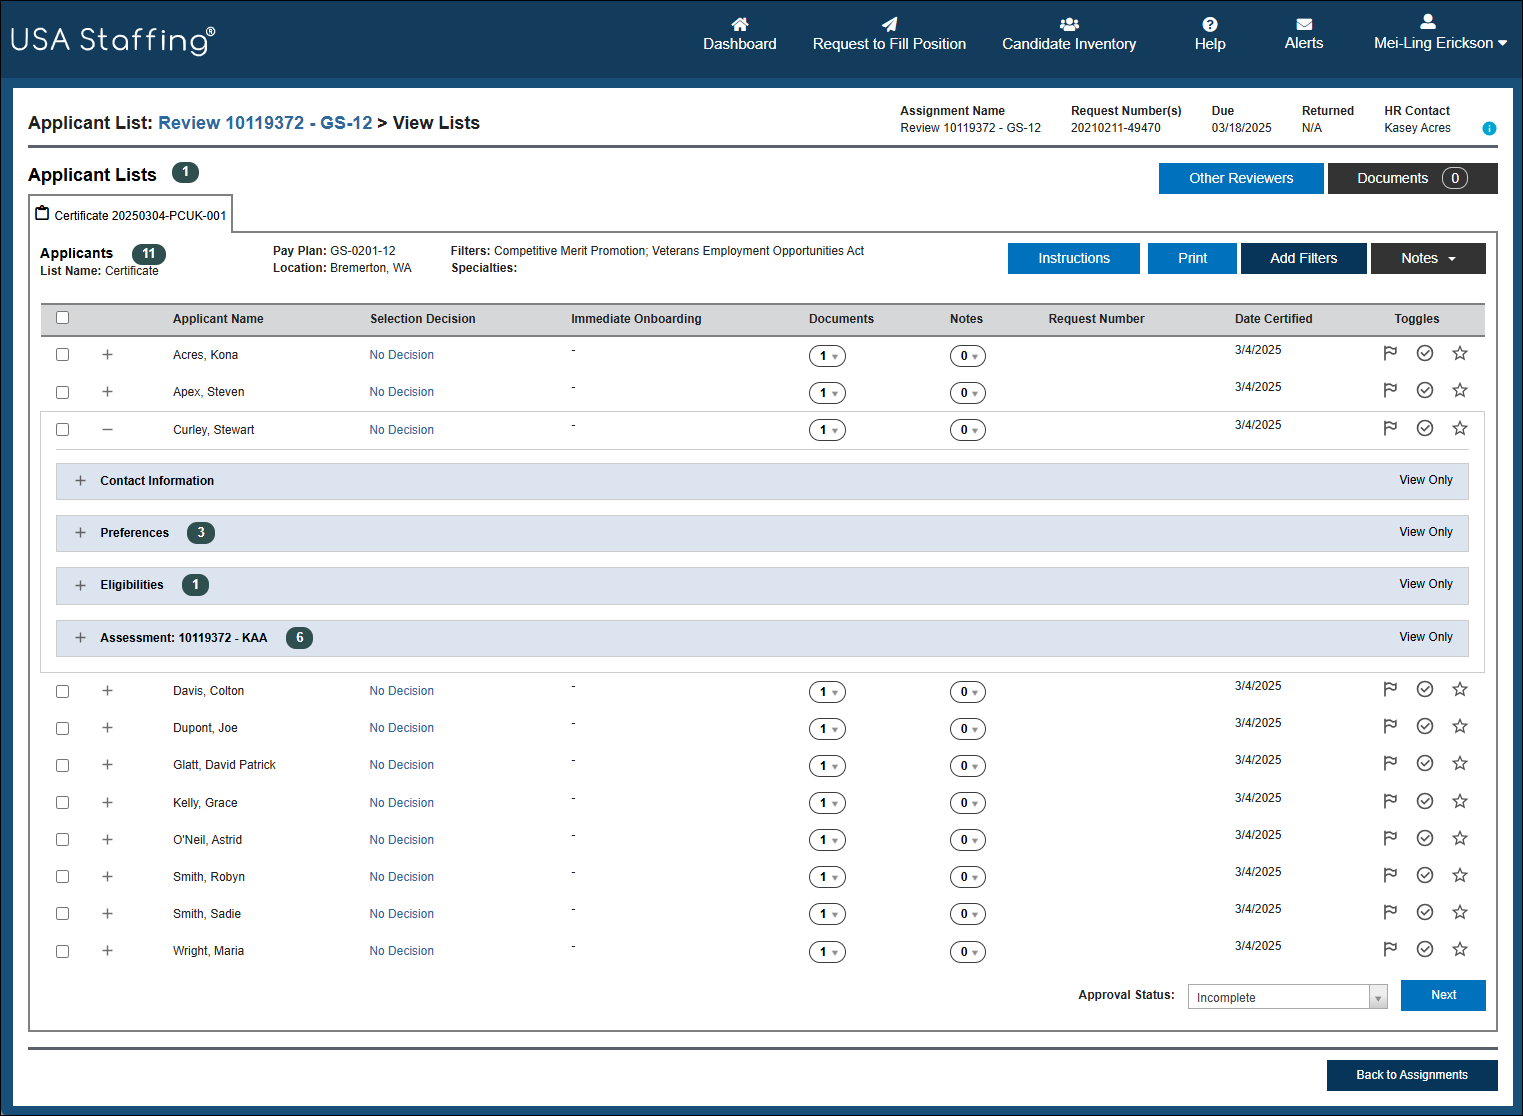Open the Dashboard home icon
Viewport: 1523px width, 1116px height.
740,24
